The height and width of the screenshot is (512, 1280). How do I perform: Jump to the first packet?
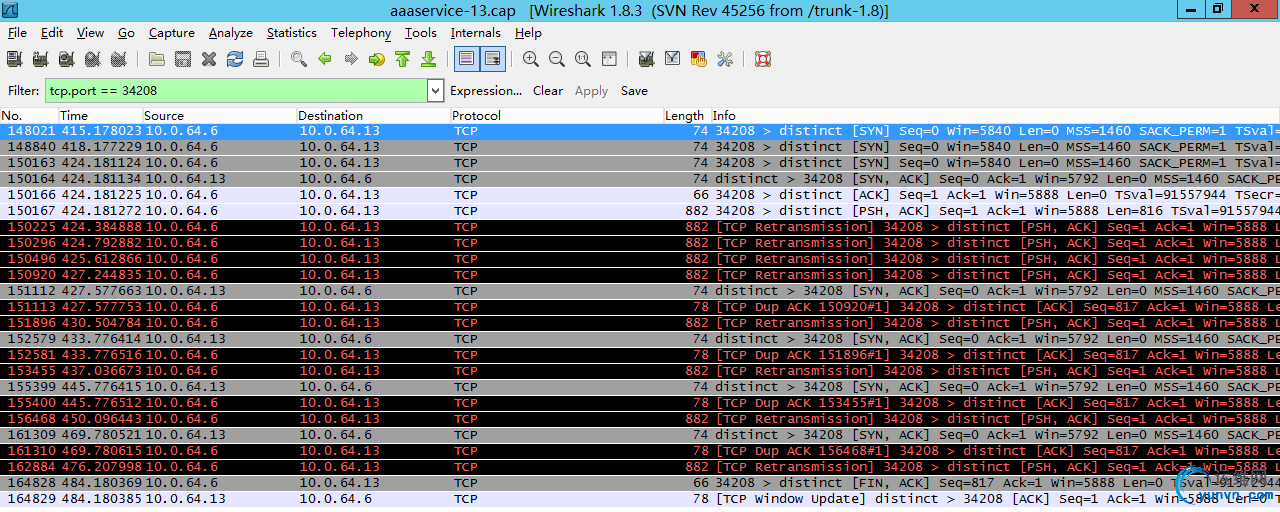[402, 59]
